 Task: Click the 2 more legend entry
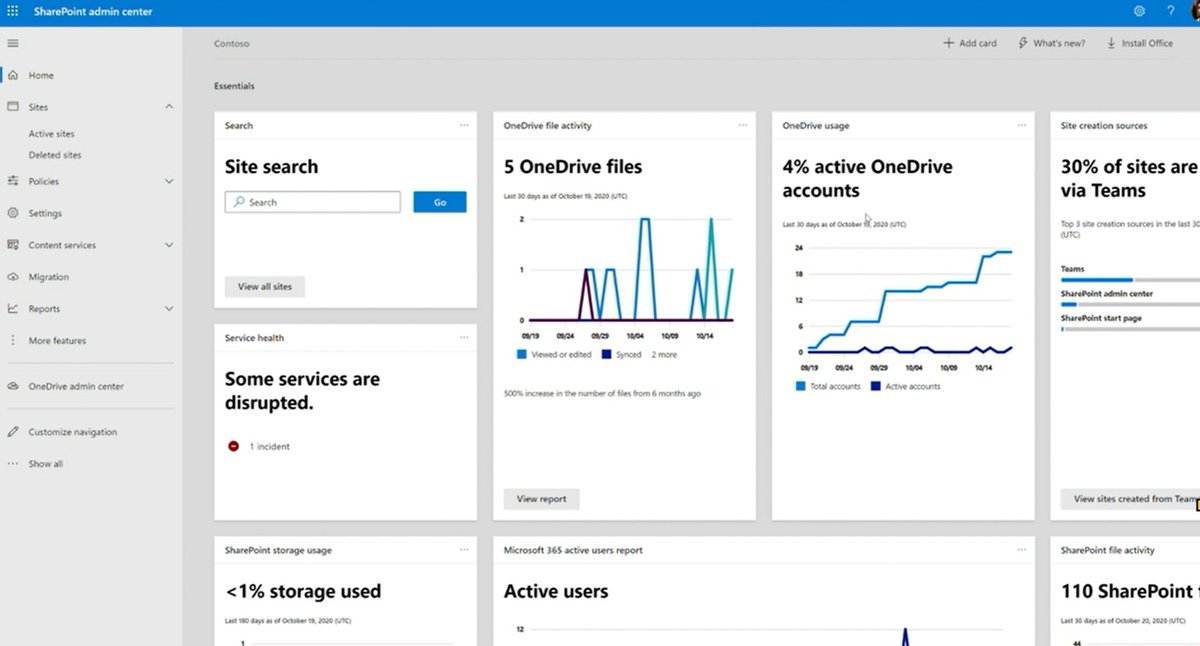point(664,355)
